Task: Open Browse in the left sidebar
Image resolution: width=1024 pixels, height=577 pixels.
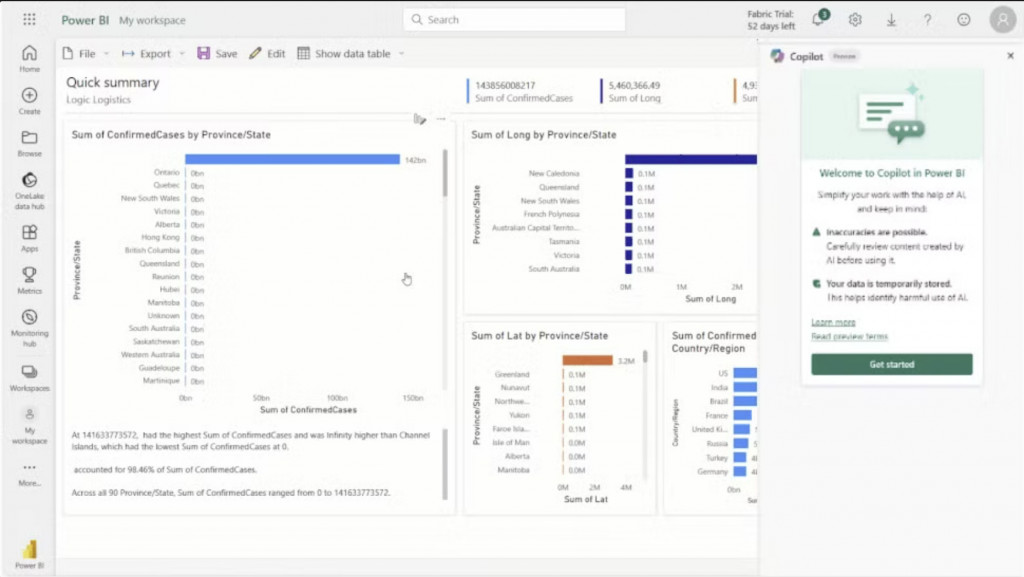Action: tap(29, 143)
